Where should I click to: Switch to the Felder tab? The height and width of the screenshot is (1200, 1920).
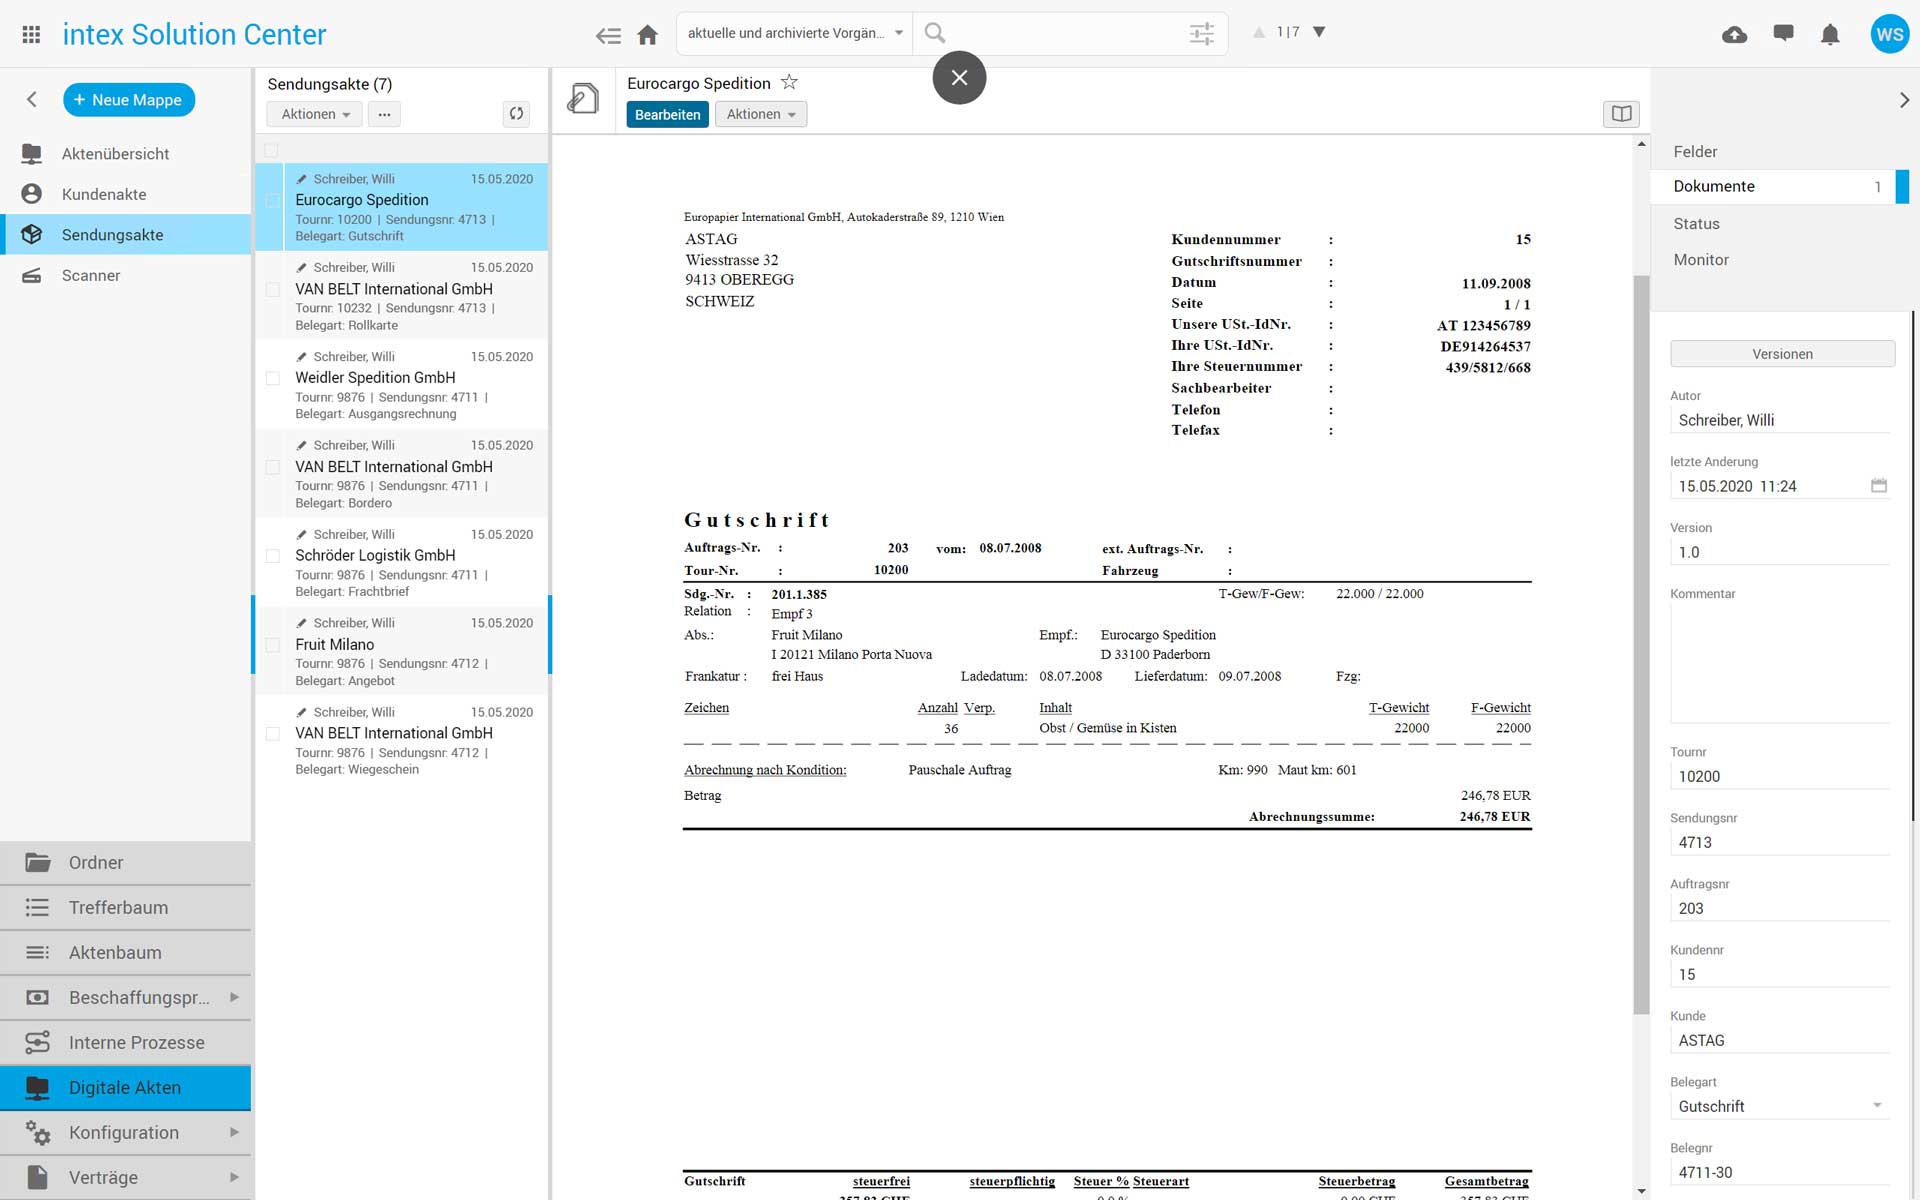(x=1695, y=152)
